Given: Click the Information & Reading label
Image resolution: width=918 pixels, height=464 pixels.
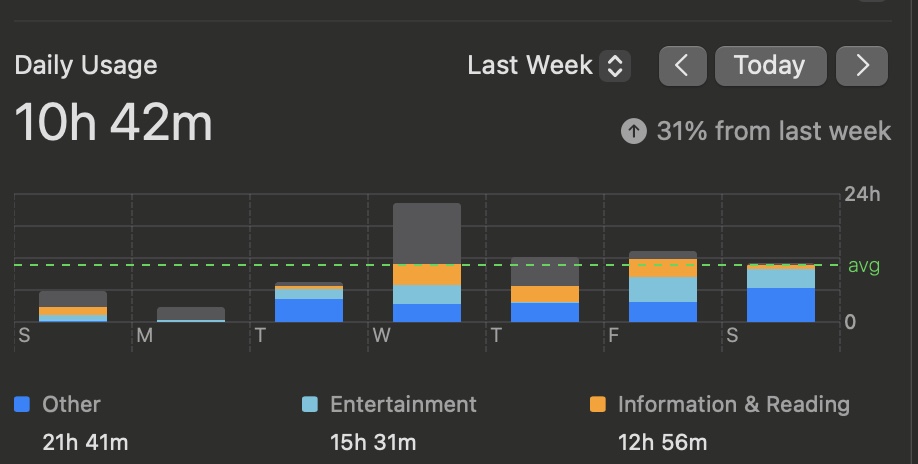Looking at the screenshot, I should [x=734, y=404].
